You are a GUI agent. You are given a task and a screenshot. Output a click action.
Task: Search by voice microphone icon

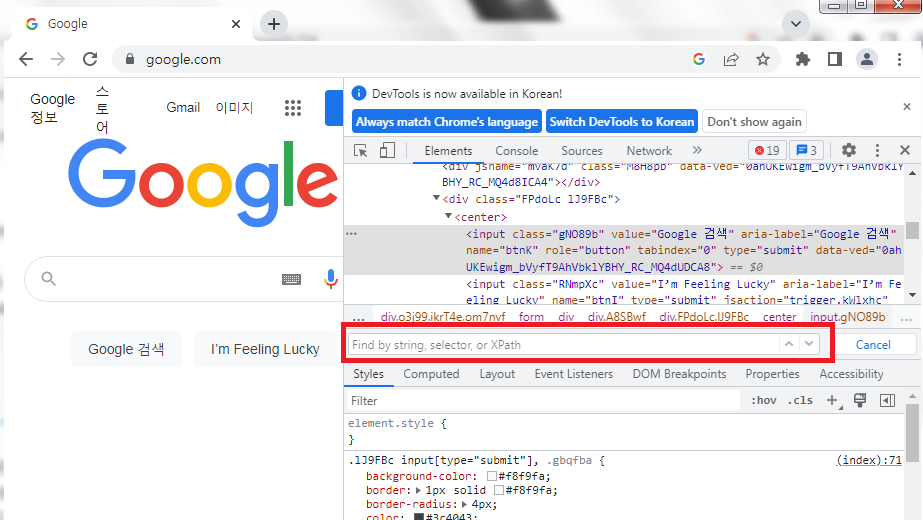(331, 279)
